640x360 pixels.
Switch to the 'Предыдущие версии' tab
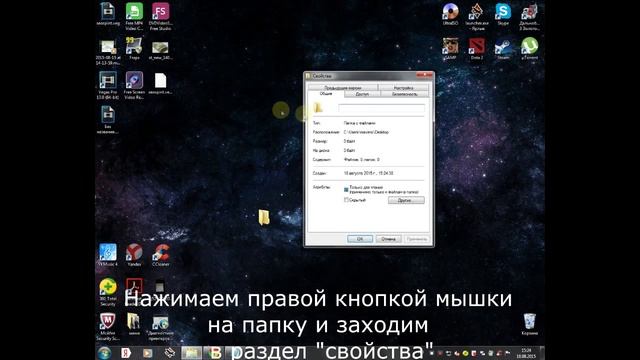coord(343,87)
